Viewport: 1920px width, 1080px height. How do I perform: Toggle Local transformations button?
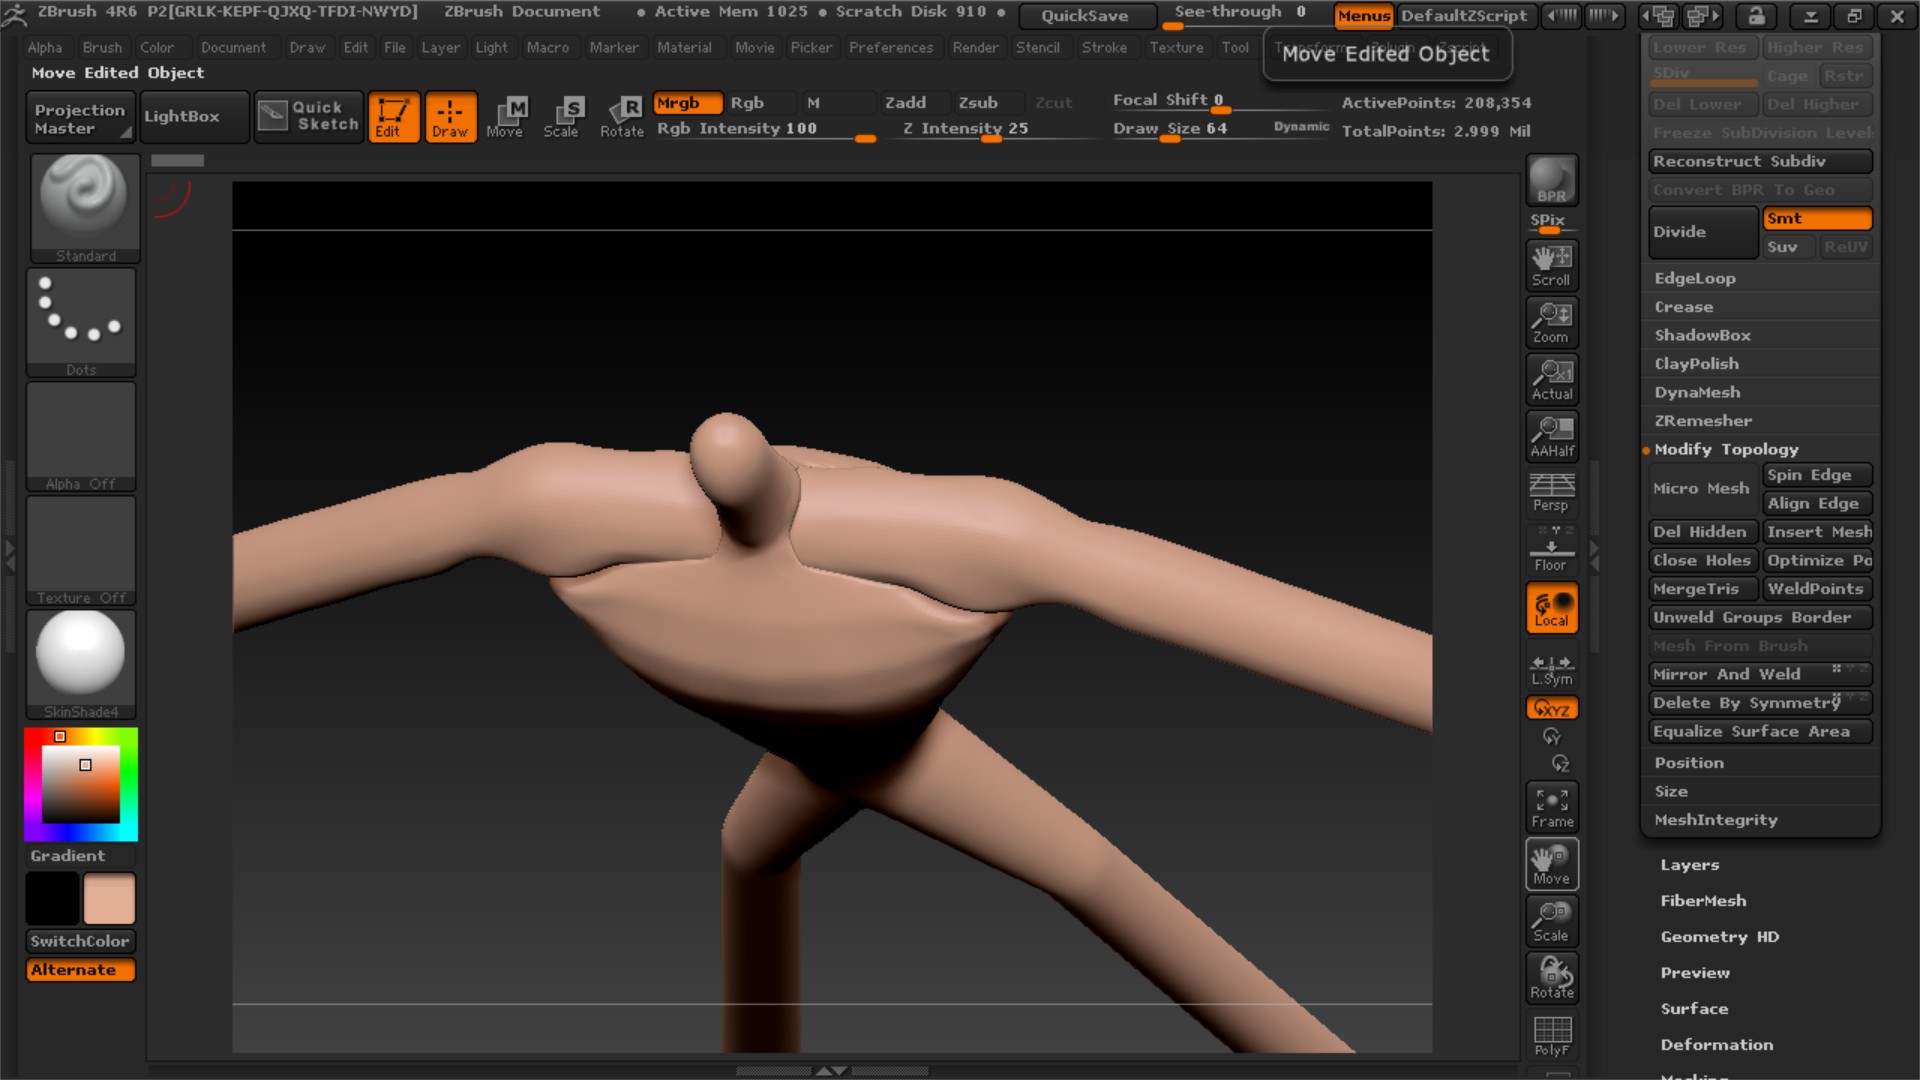point(1551,607)
